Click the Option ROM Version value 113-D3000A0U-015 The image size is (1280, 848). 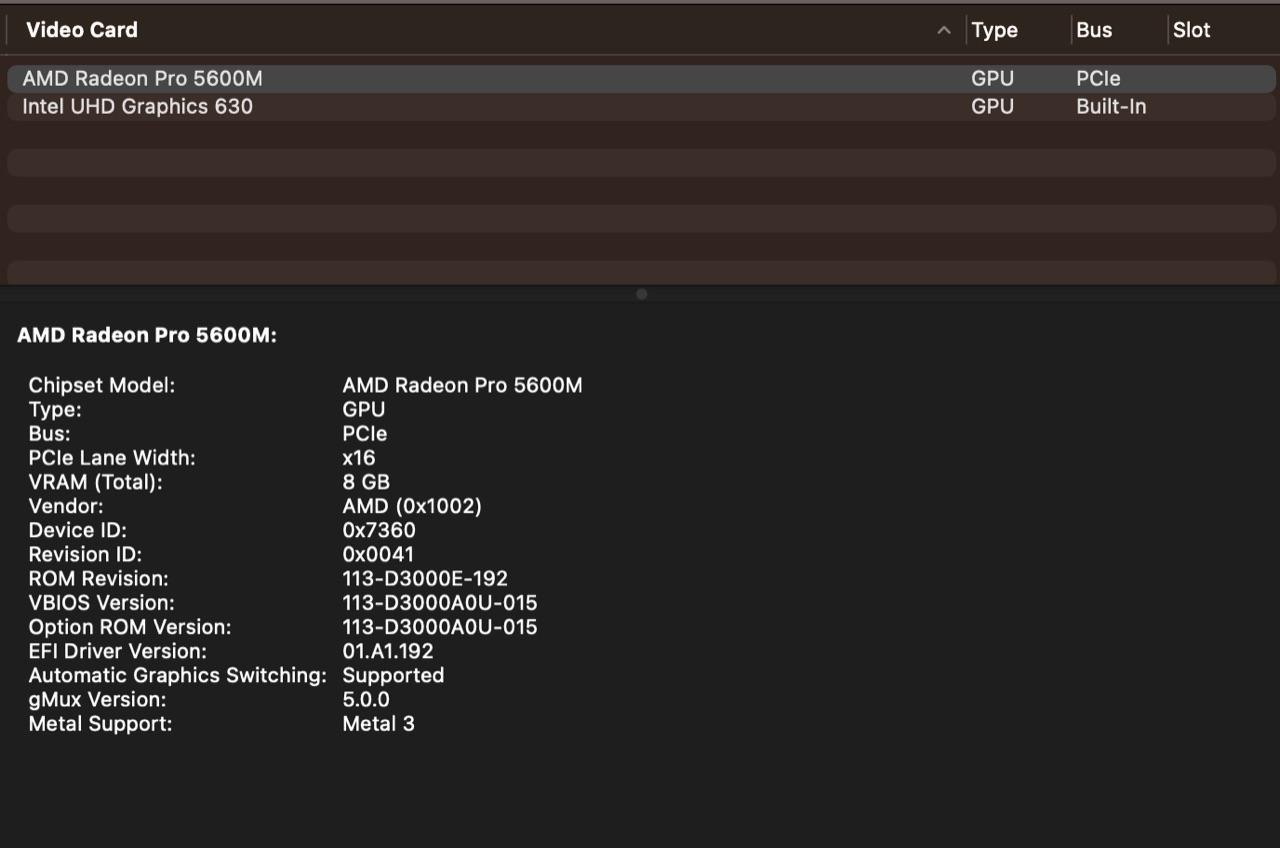pos(440,627)
